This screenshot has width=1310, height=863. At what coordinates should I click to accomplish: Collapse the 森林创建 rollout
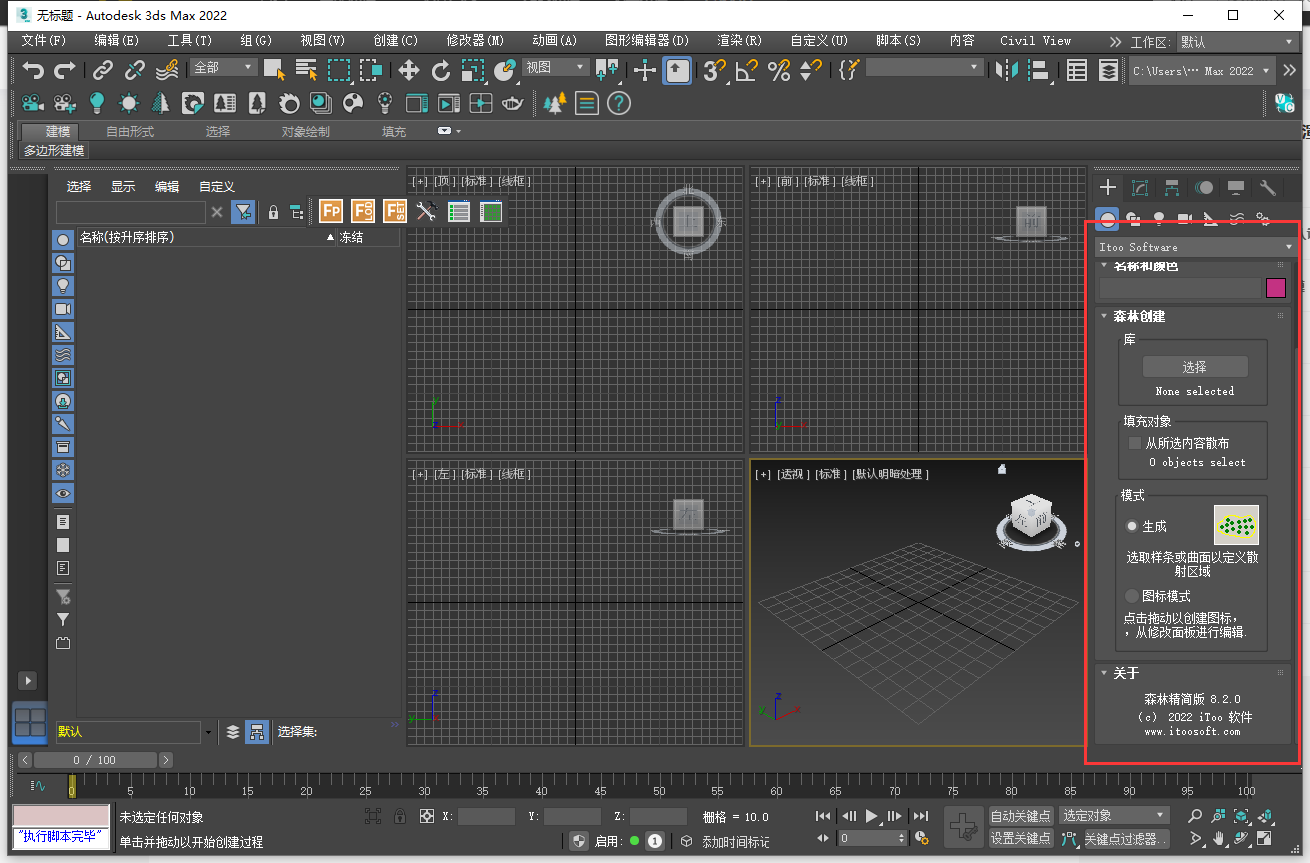click(1103, 316)
